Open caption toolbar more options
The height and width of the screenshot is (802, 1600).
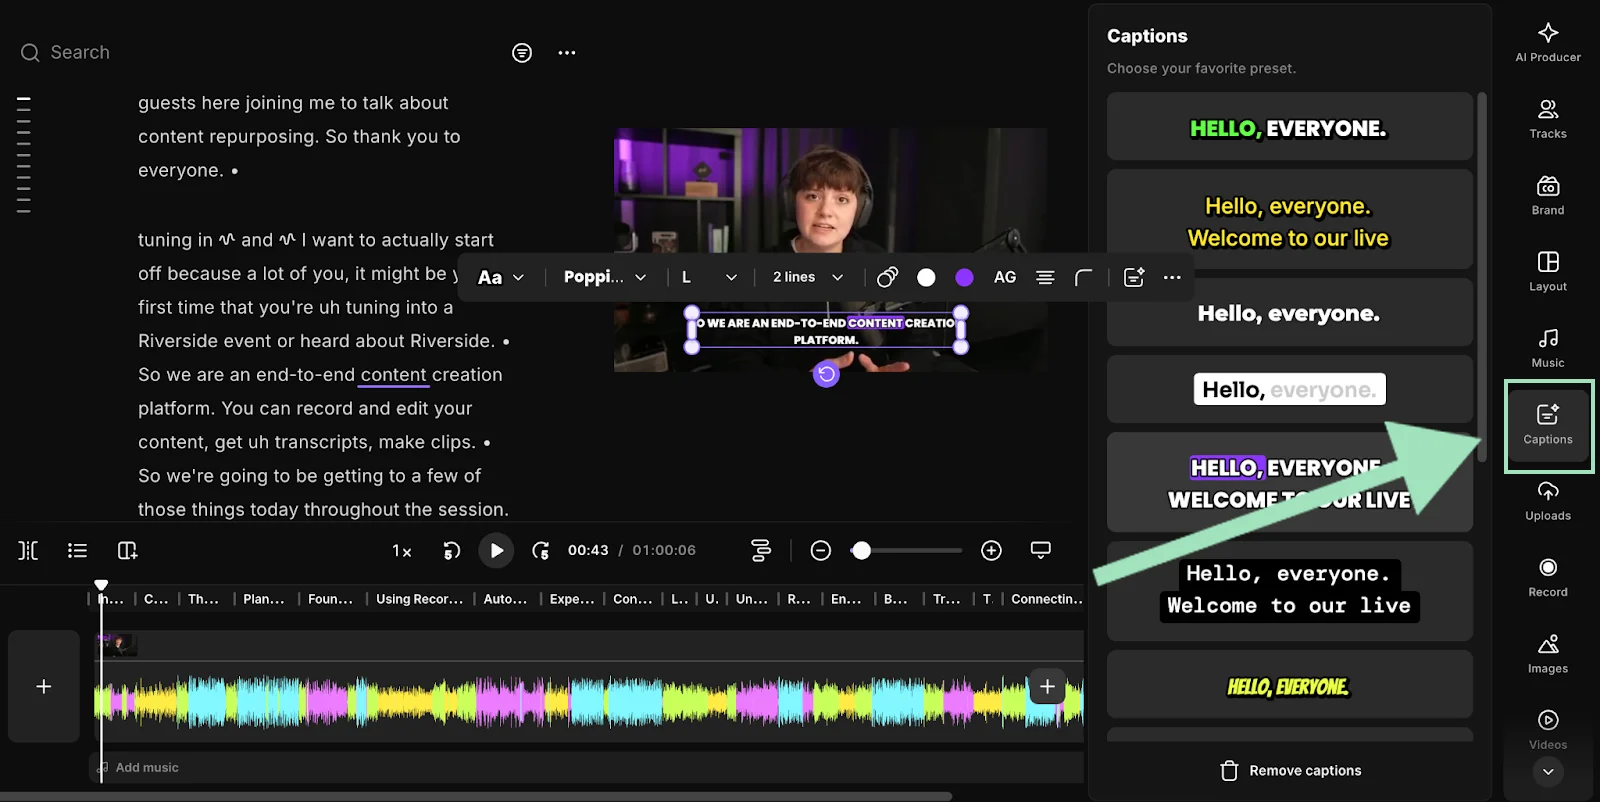click(1172, 277)
